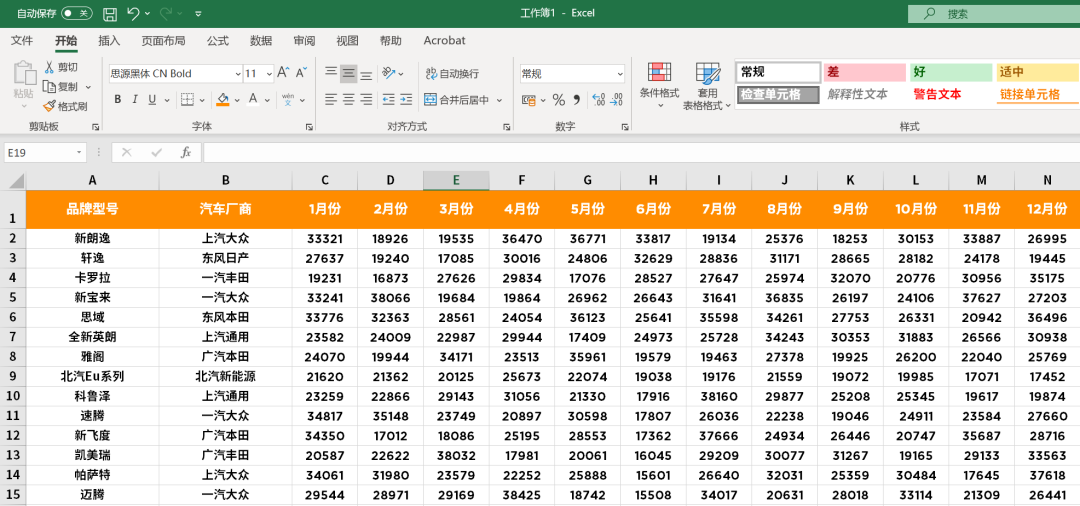The height and width of the screenshot is (506, 1080).
Task: Open the Name Box dropdown arrow
Action: [x=80, y=152]
